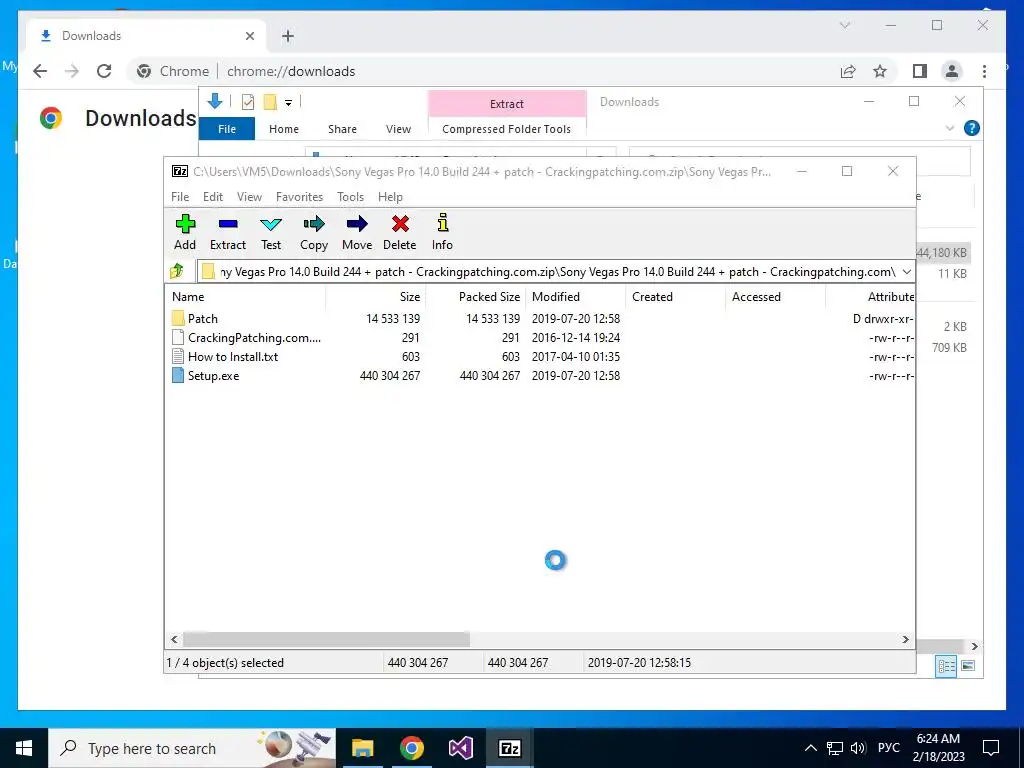Click the РУС language indicator
The image size is (1024, 768).
pos(888,748)
